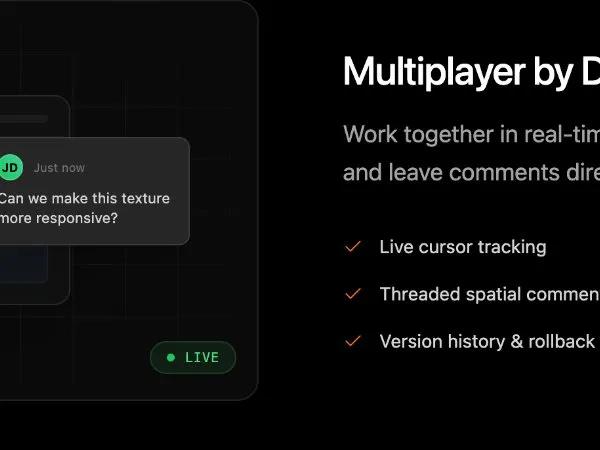This screenshot has height=450, width=600.
Task: Click the 'and leave comments' description line
Action: (471, 173)
